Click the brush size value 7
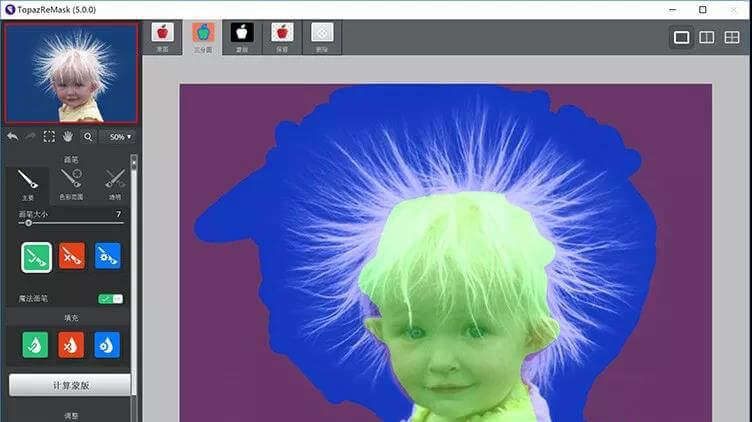Viewport: 752px width, 422px height. [118, 214]
